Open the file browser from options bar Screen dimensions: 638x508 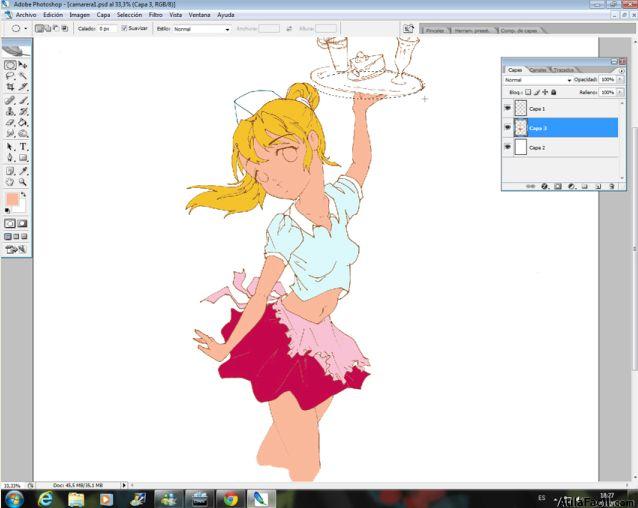point(408,28)
